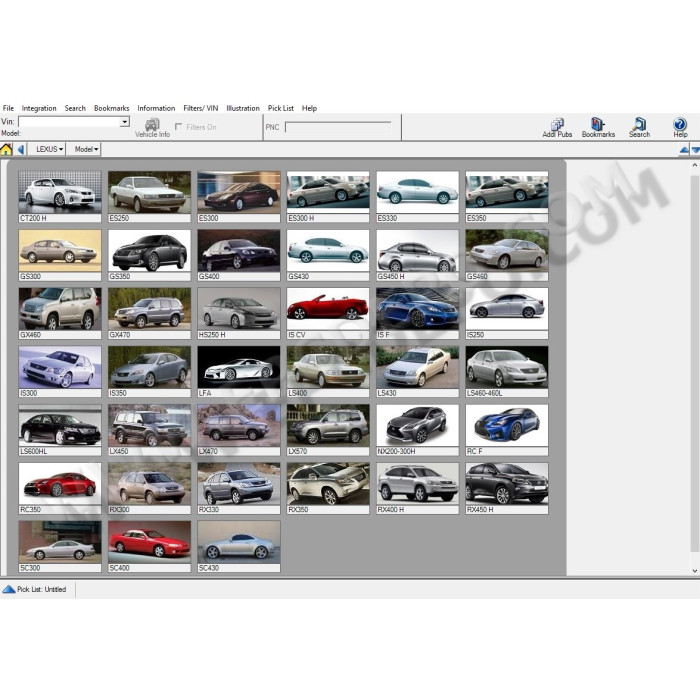The width and height of the screenshot is (700, 700).
Task: Open the Bookmarks menu
Action: [x=112, y=108]
